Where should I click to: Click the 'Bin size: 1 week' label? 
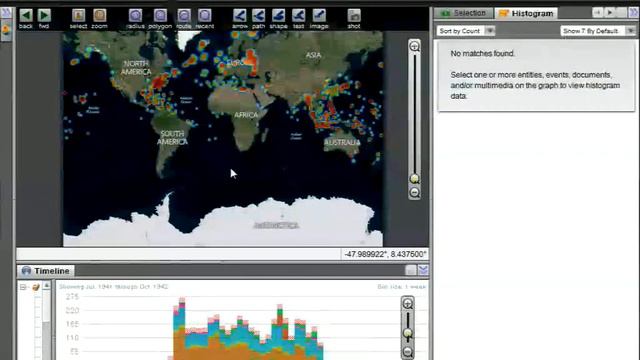[402, 287]
